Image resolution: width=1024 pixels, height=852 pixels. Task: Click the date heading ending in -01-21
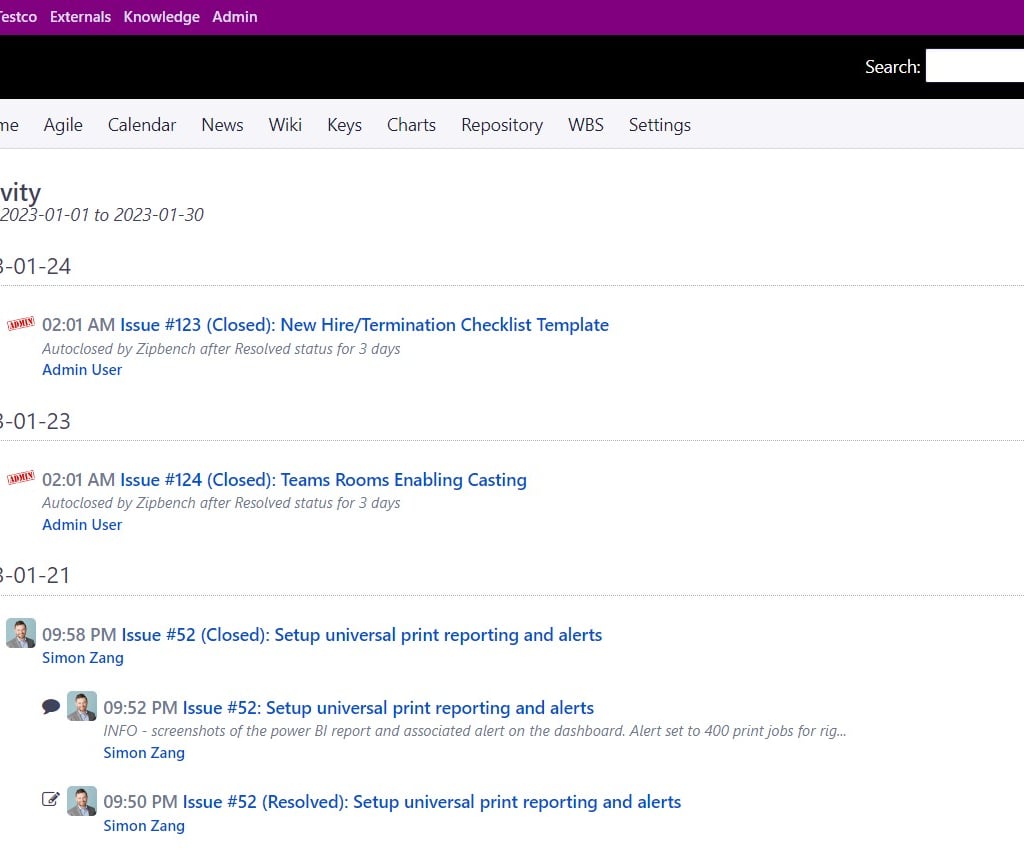[35, 575]
